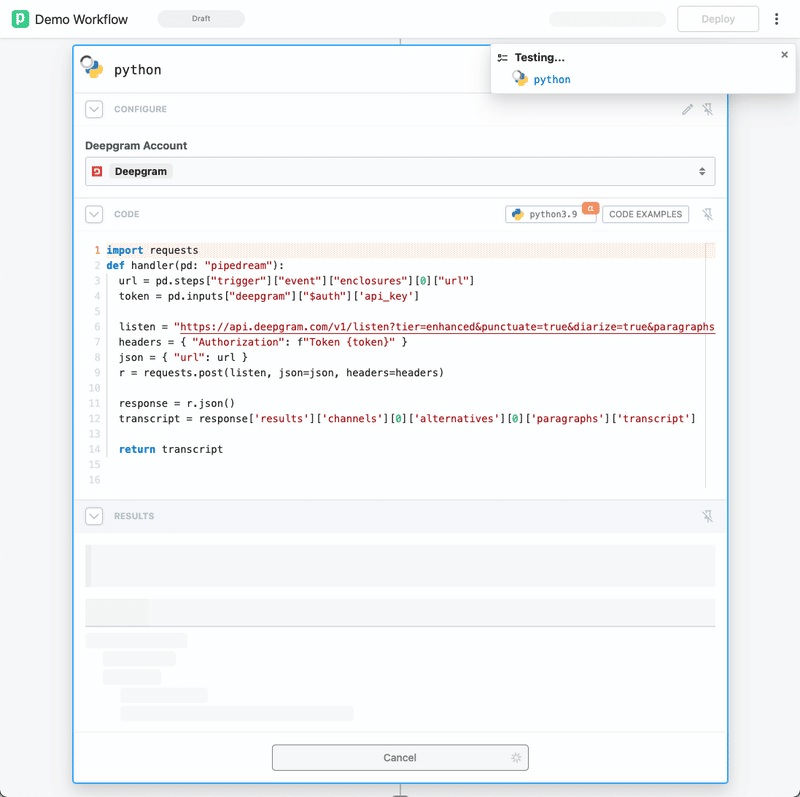This screenshot has width=800, height=797.
Task: Click the Draft status badge
Action: (201, 19)
